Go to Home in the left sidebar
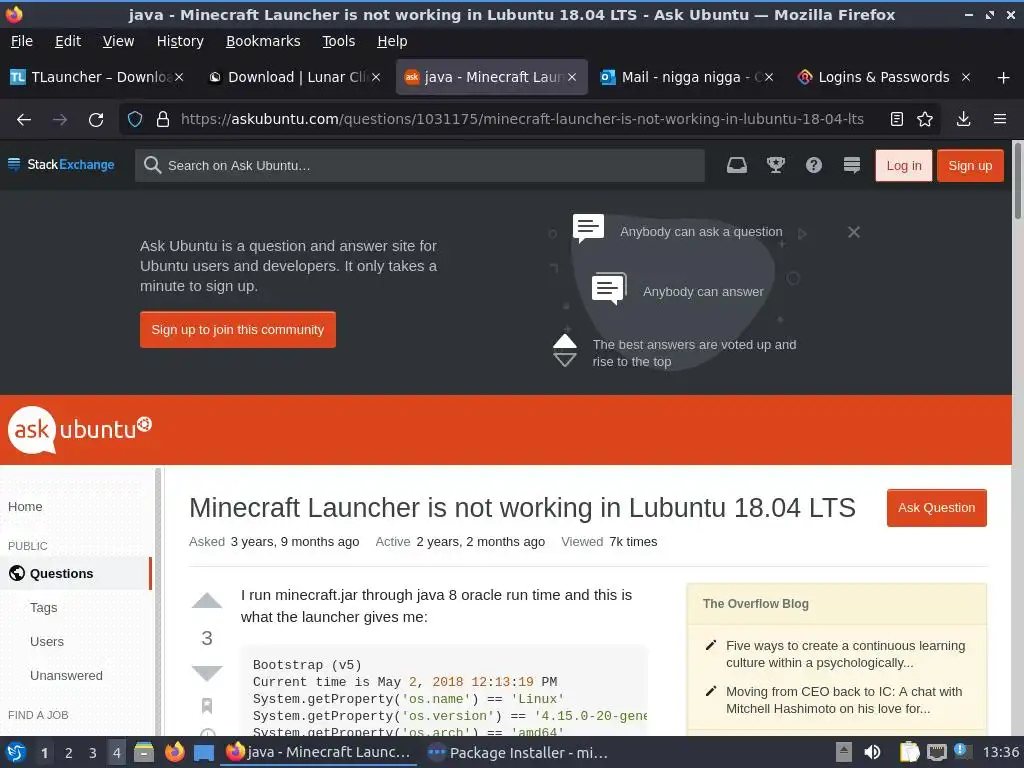Screen dimensions: 1024x768 [x=25, y=507]
